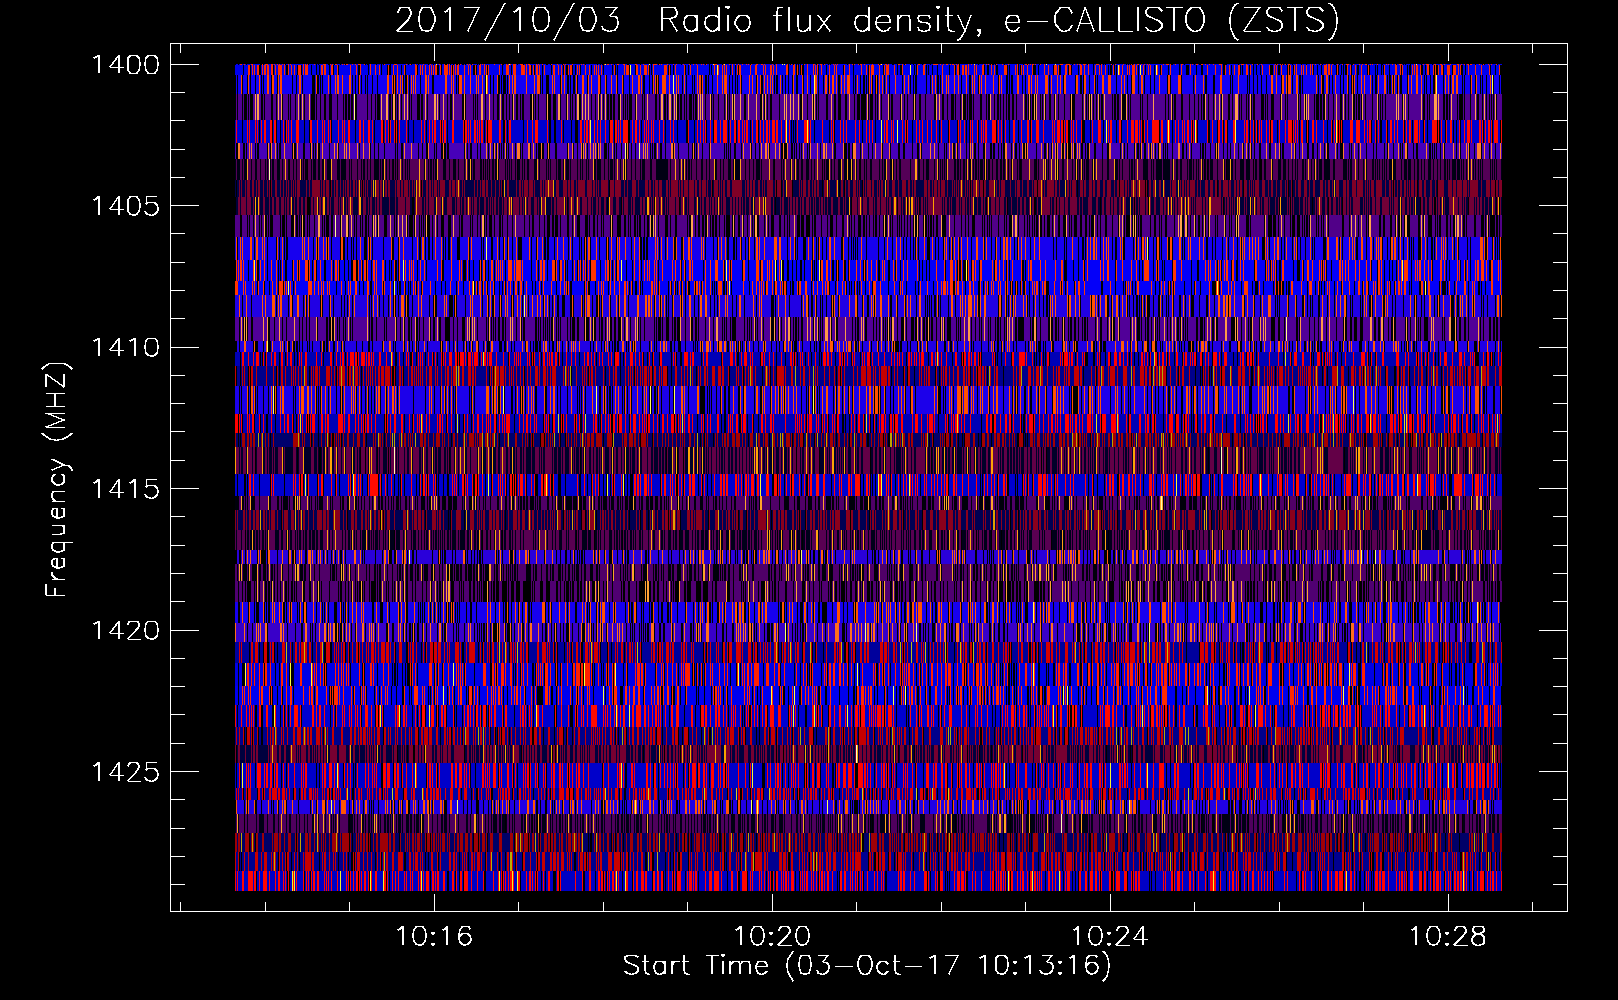
Task: Click the 'Start Time (03-Oct-17 10:13:16)' label
Action: coord(867,966)
